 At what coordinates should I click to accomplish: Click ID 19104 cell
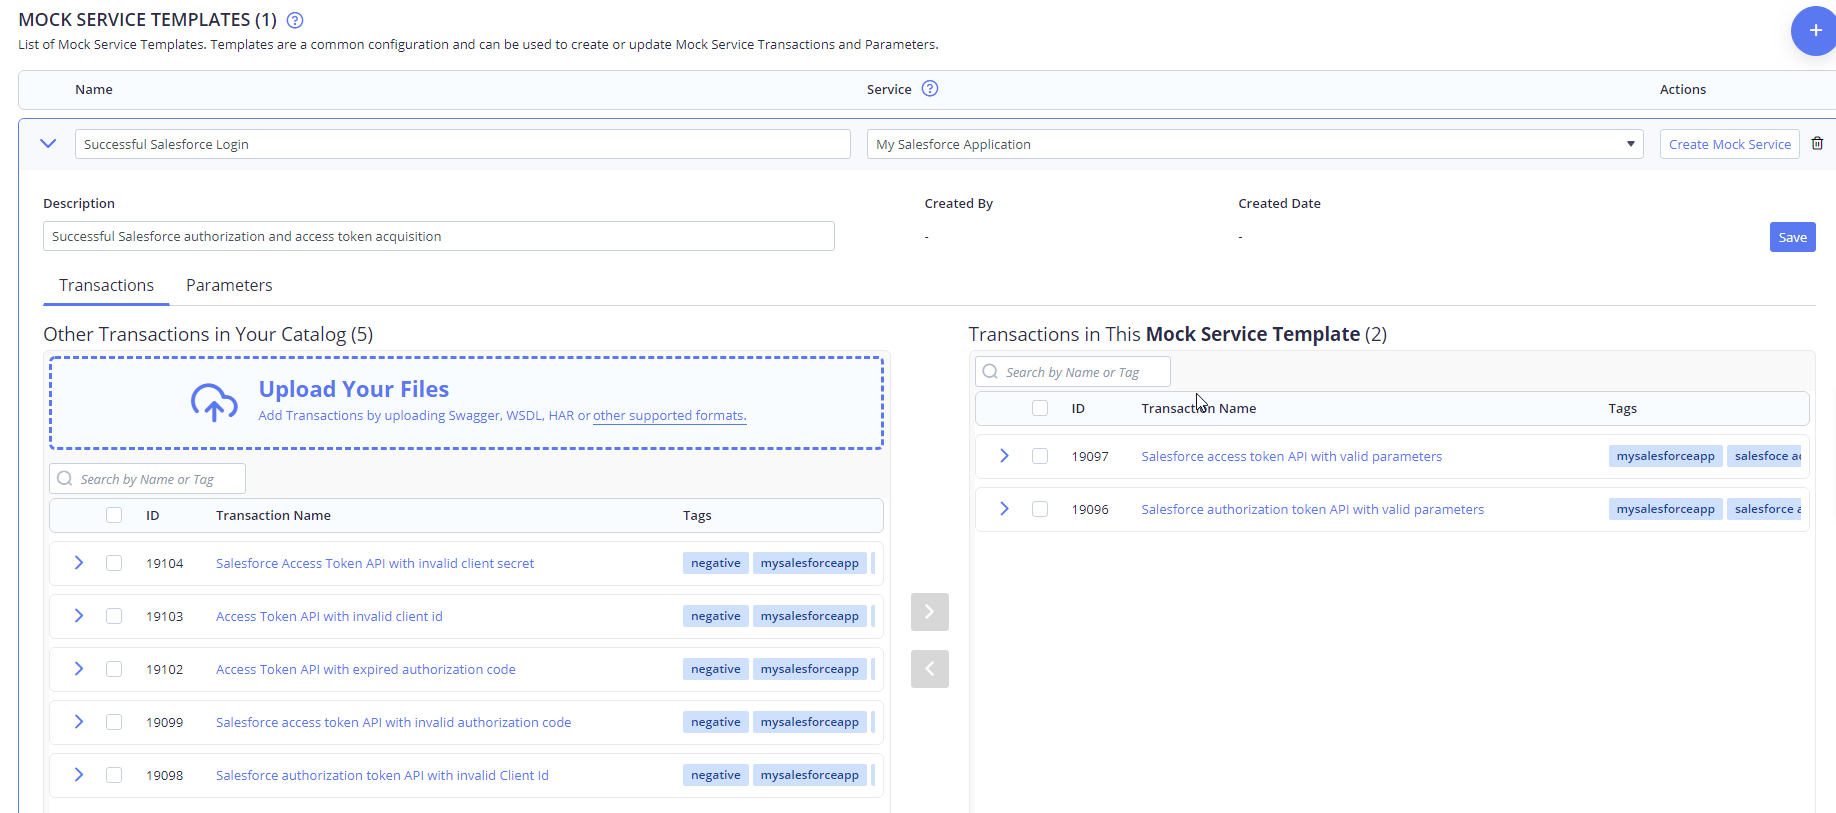click(165, 563)
